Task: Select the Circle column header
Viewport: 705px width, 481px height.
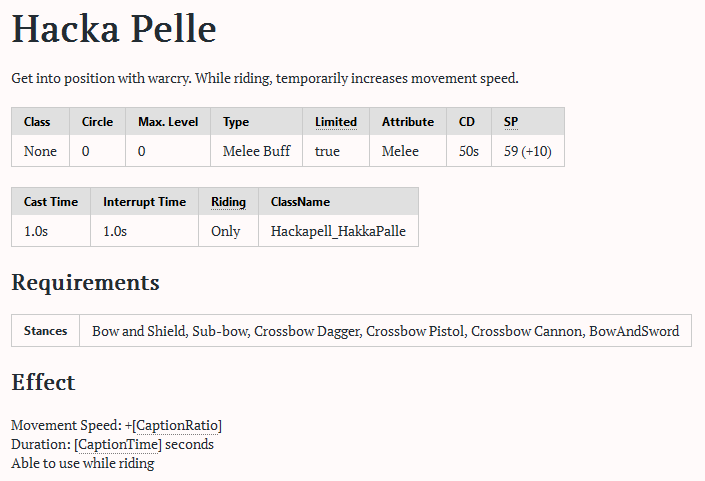Action: [98, 122]
